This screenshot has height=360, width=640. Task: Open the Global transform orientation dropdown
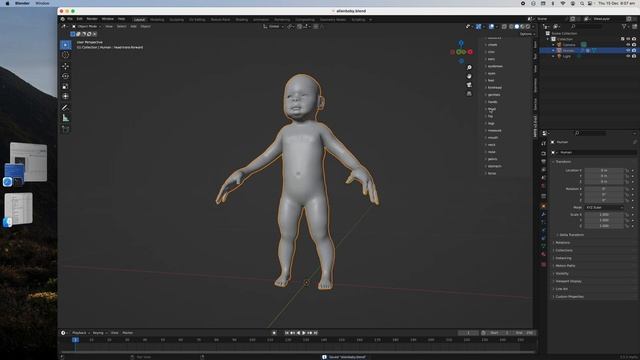273,27
